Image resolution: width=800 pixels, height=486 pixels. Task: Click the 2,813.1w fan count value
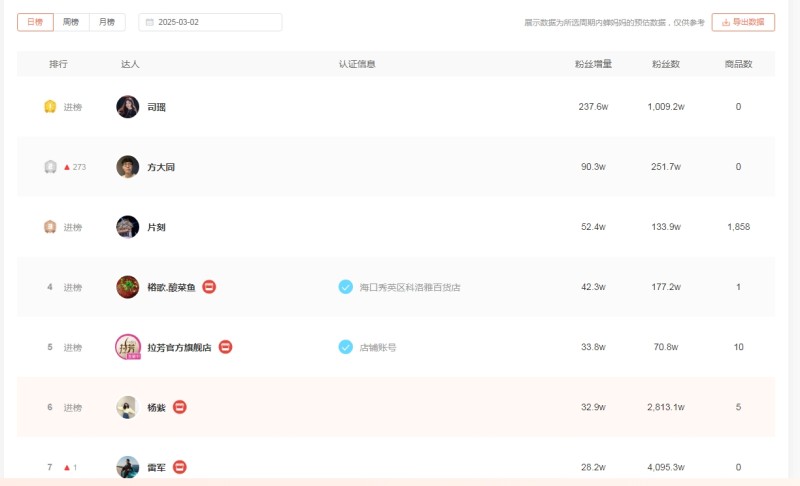tap(666, 407)
